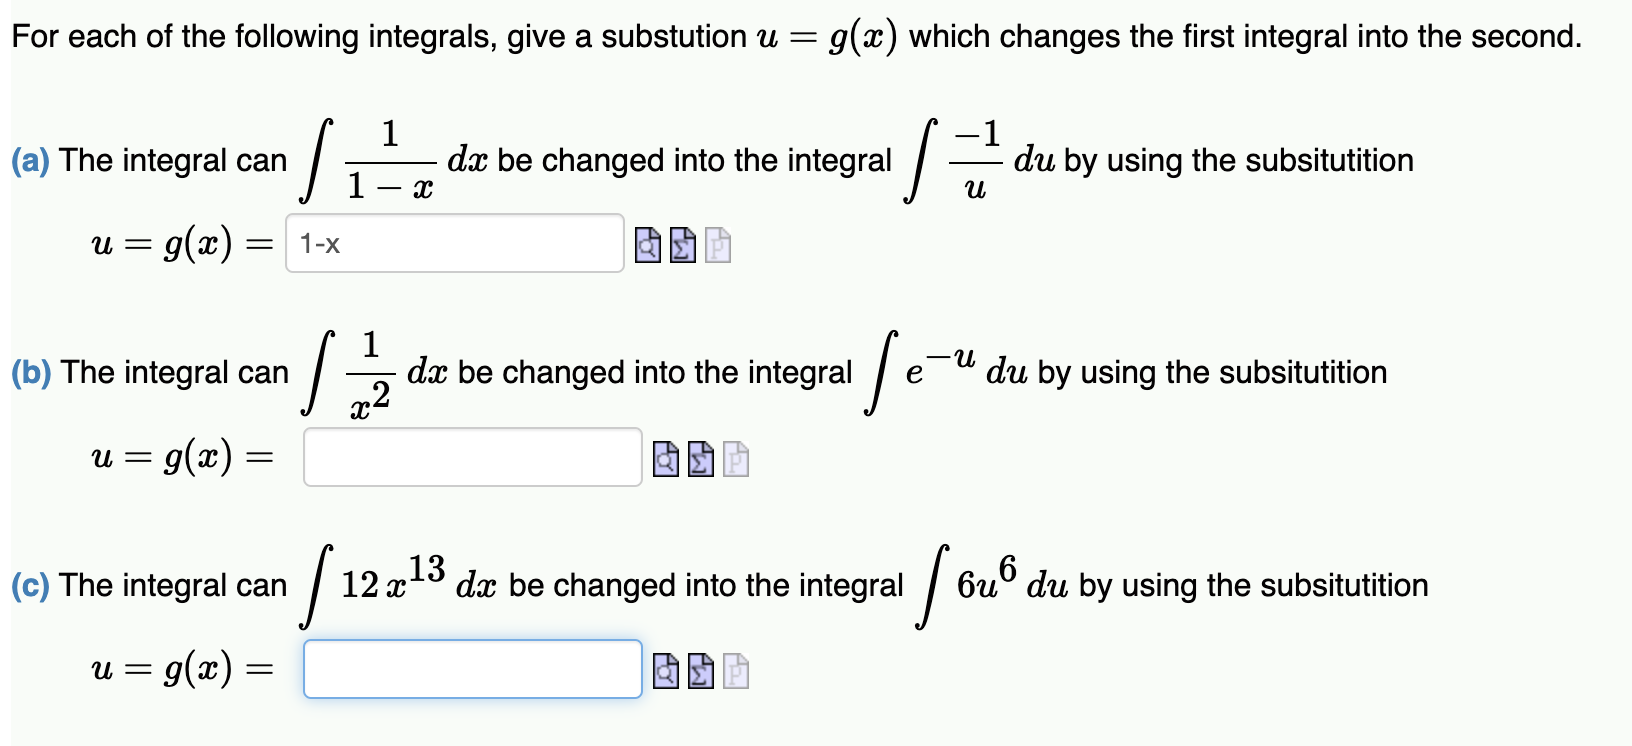Open the equation editor (Σ) for part (a)
The image size is (1632, 746).
coord(682,246)
